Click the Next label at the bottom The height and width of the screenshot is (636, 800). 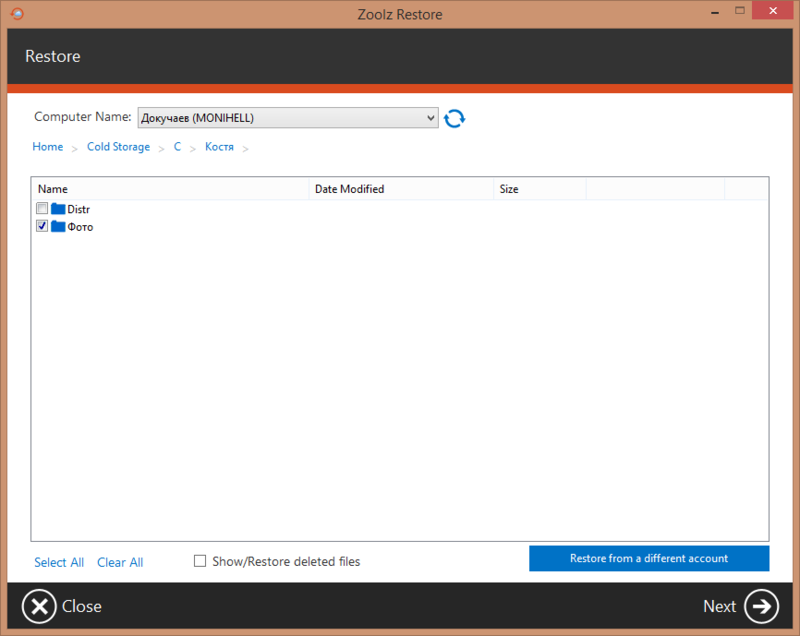[719, 606]
